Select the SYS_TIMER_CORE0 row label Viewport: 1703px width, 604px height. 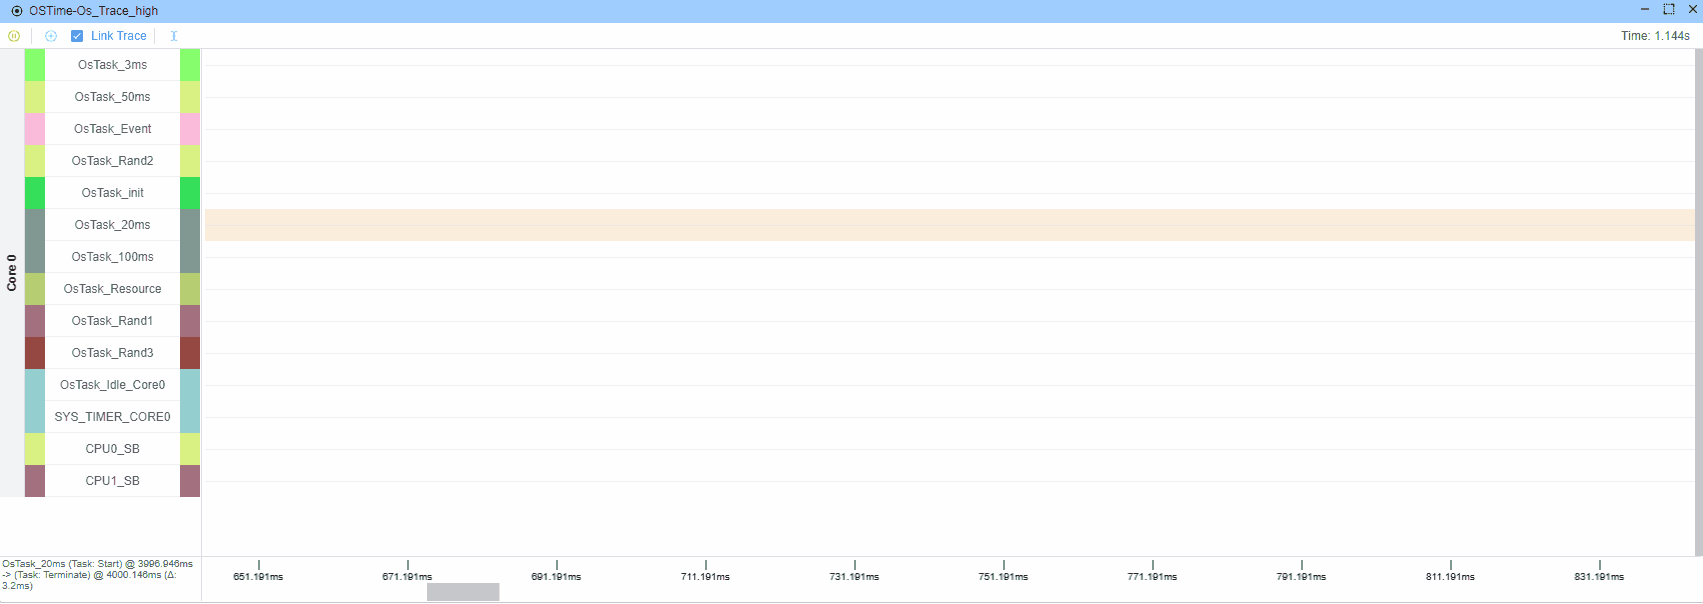(x=112, y=417)
